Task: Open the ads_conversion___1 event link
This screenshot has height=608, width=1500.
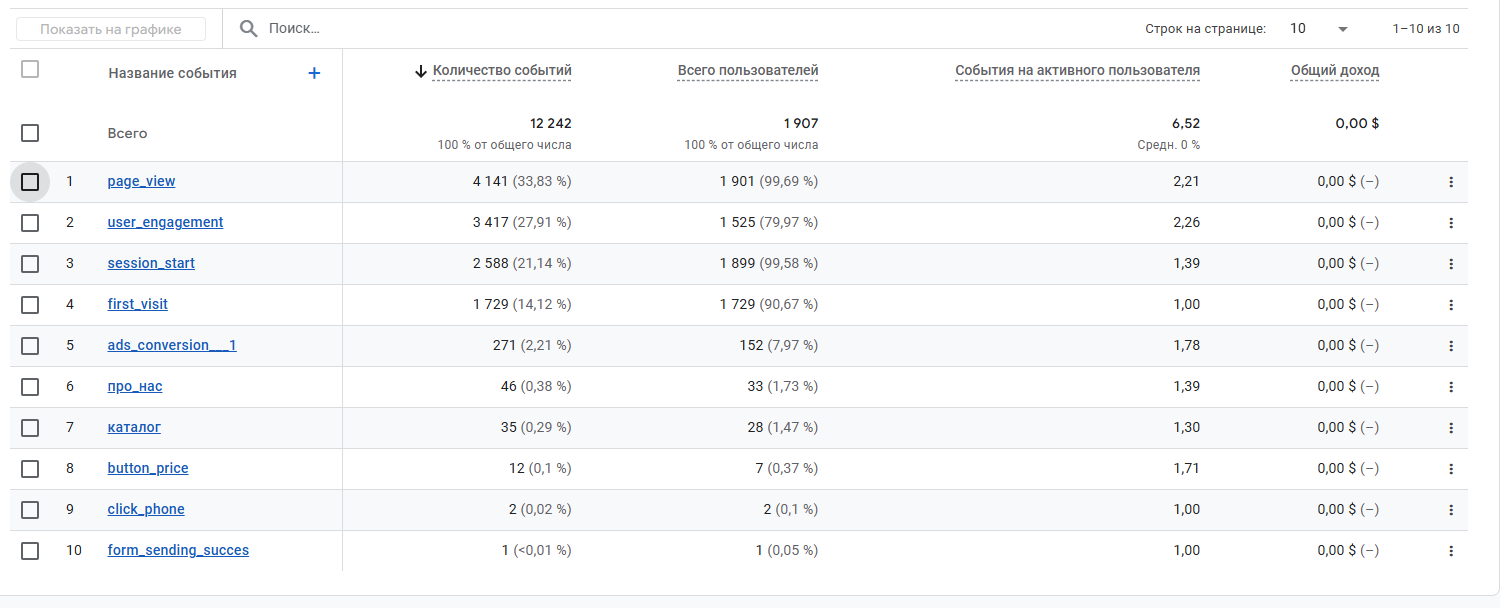Action: [172, 345]
